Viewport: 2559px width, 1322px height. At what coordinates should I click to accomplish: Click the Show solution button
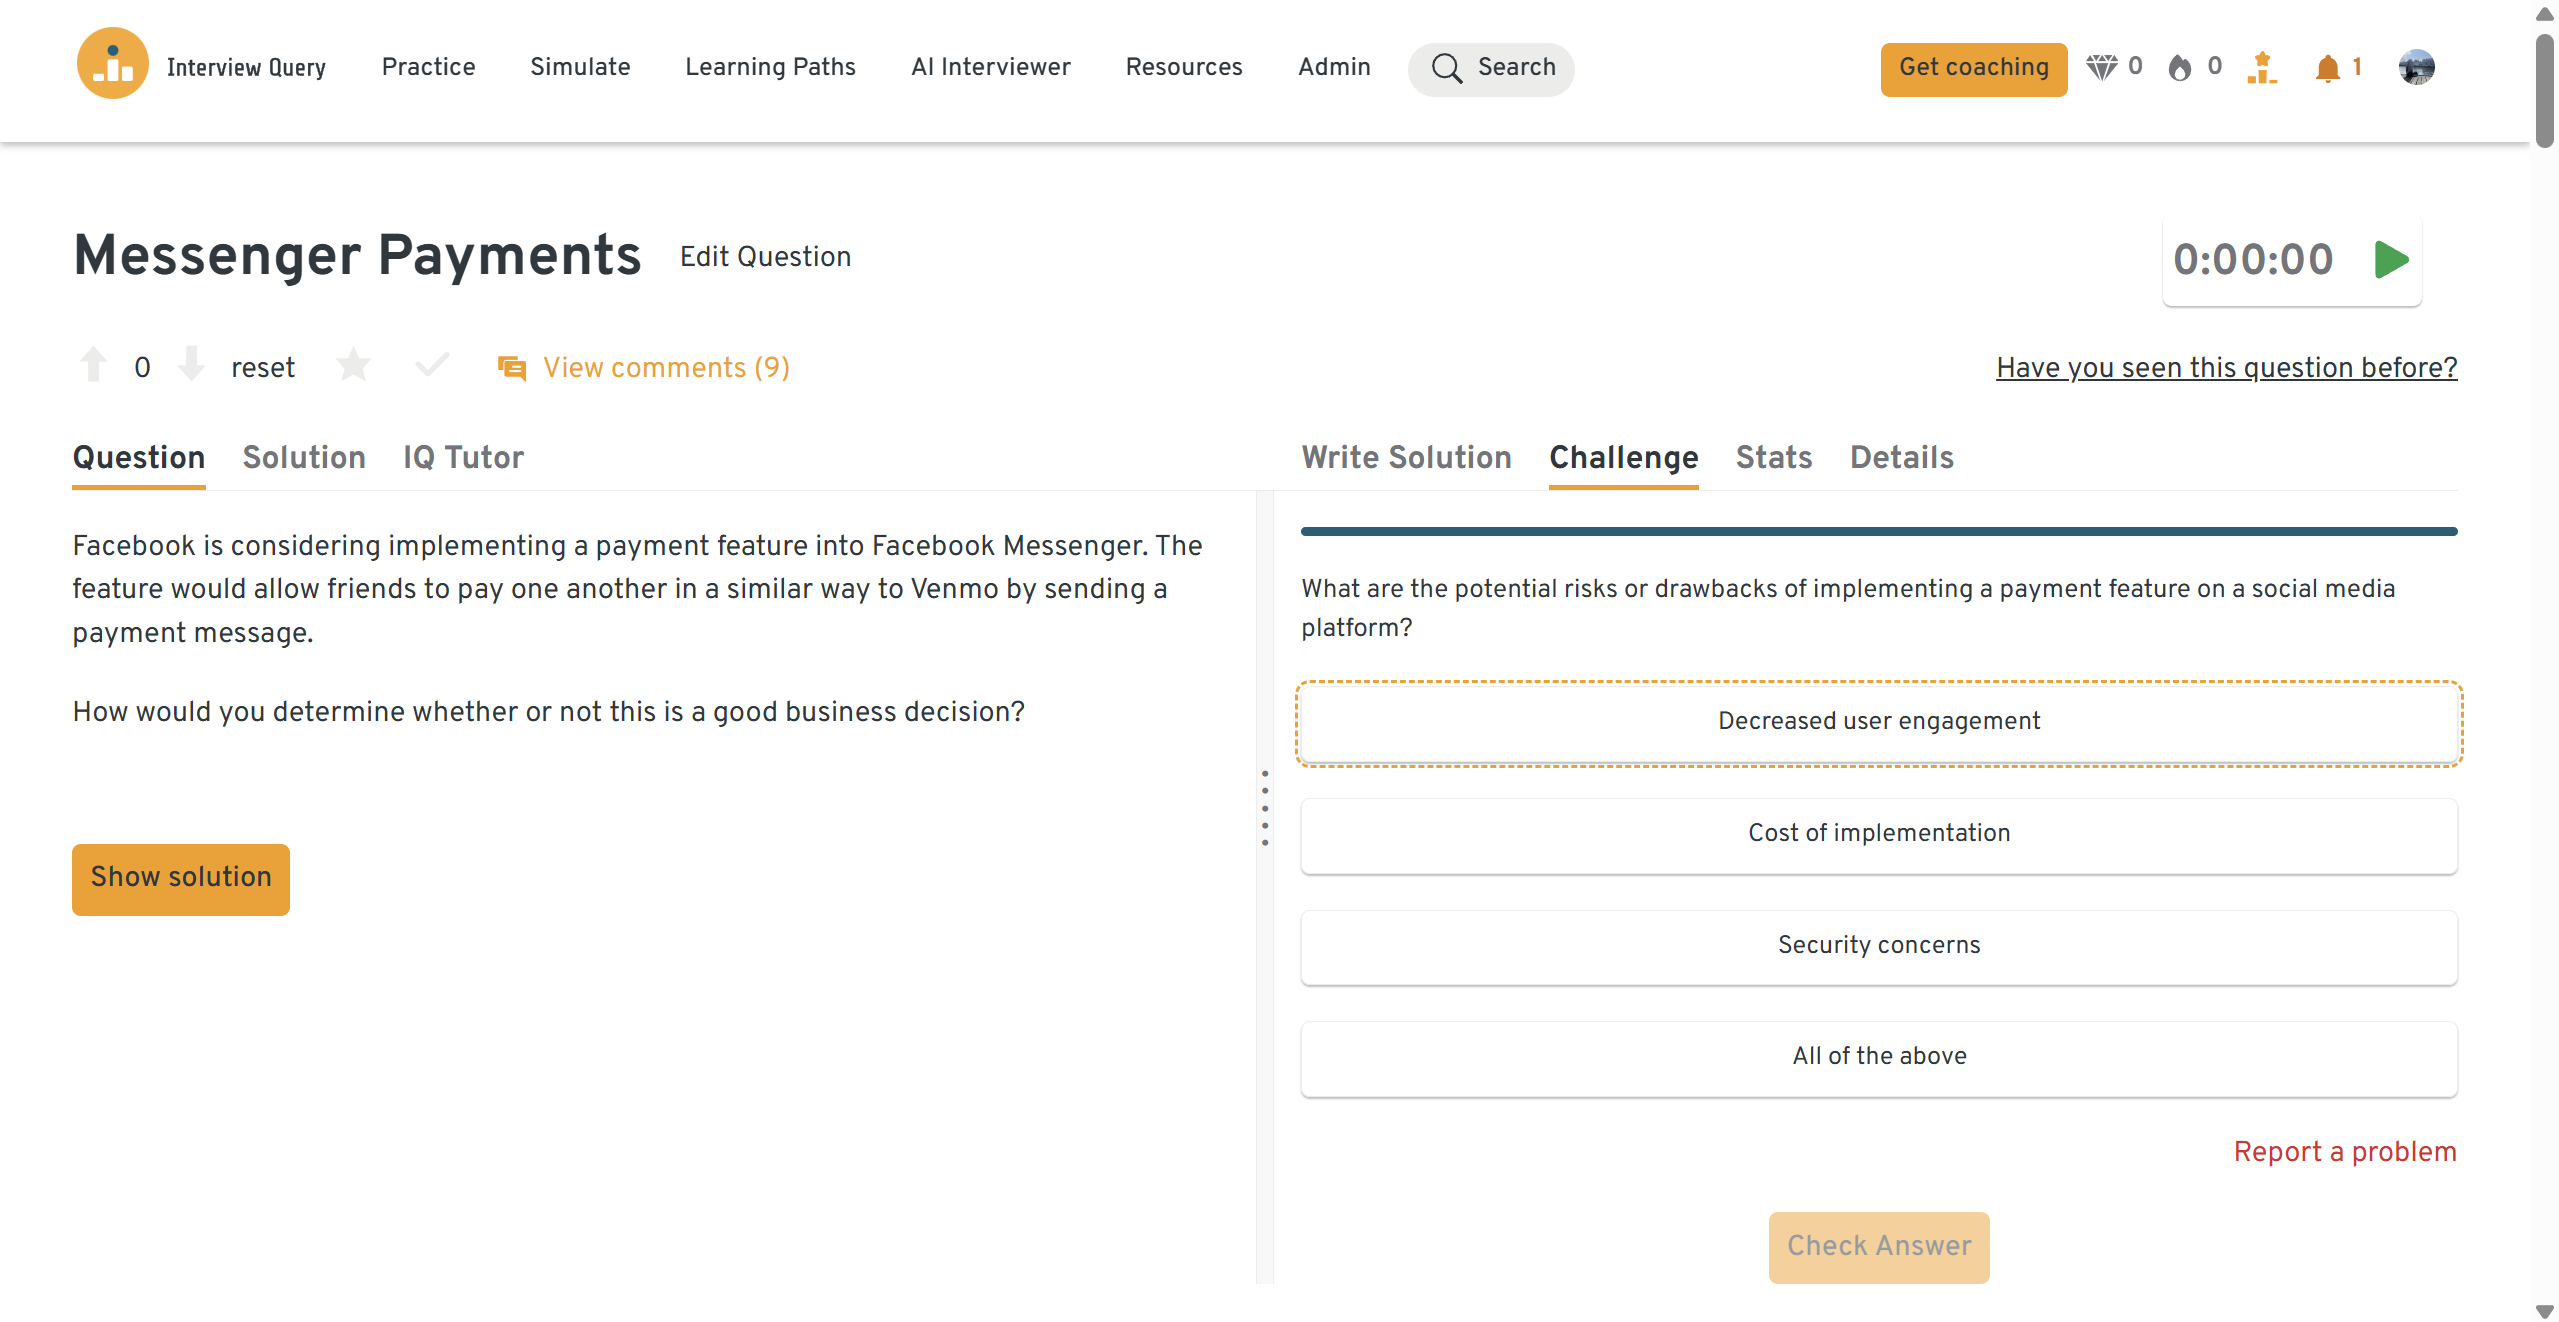click(x=181, y=878)
